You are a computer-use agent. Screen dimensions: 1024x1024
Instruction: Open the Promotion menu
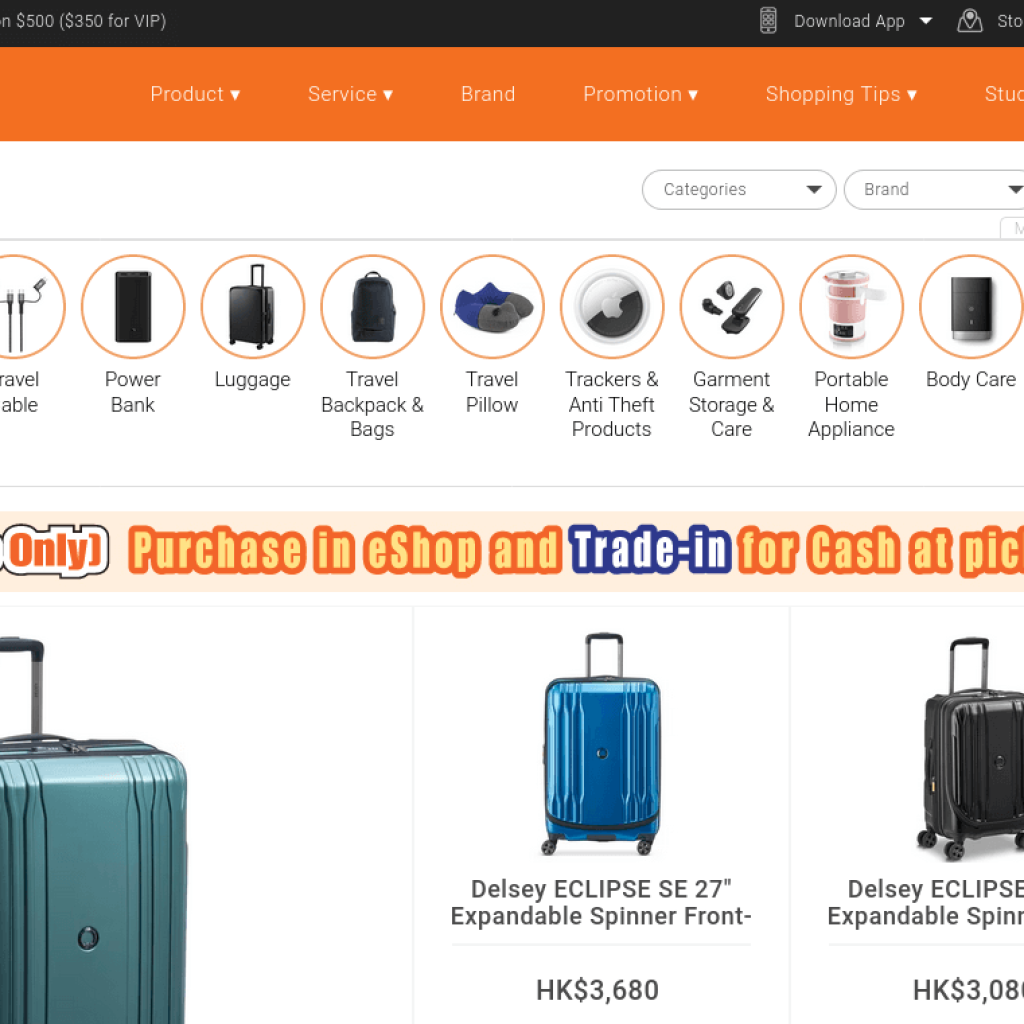coord(641,94)
